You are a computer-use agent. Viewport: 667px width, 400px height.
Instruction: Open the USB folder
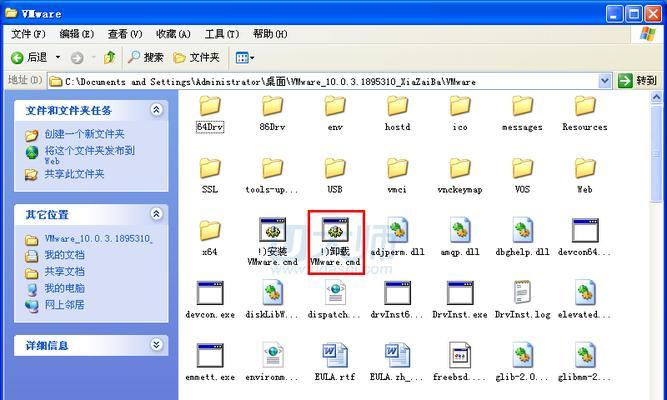[335, 176]
